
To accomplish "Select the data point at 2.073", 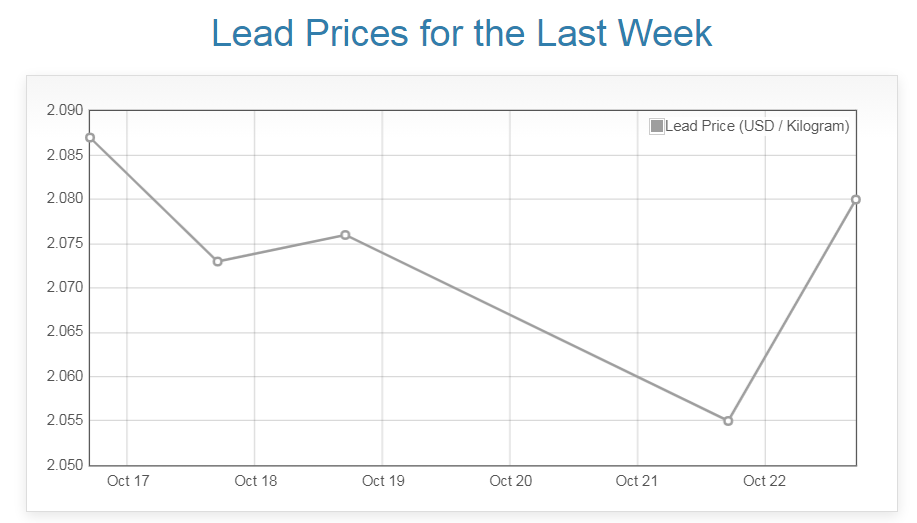I will (218, 261).
